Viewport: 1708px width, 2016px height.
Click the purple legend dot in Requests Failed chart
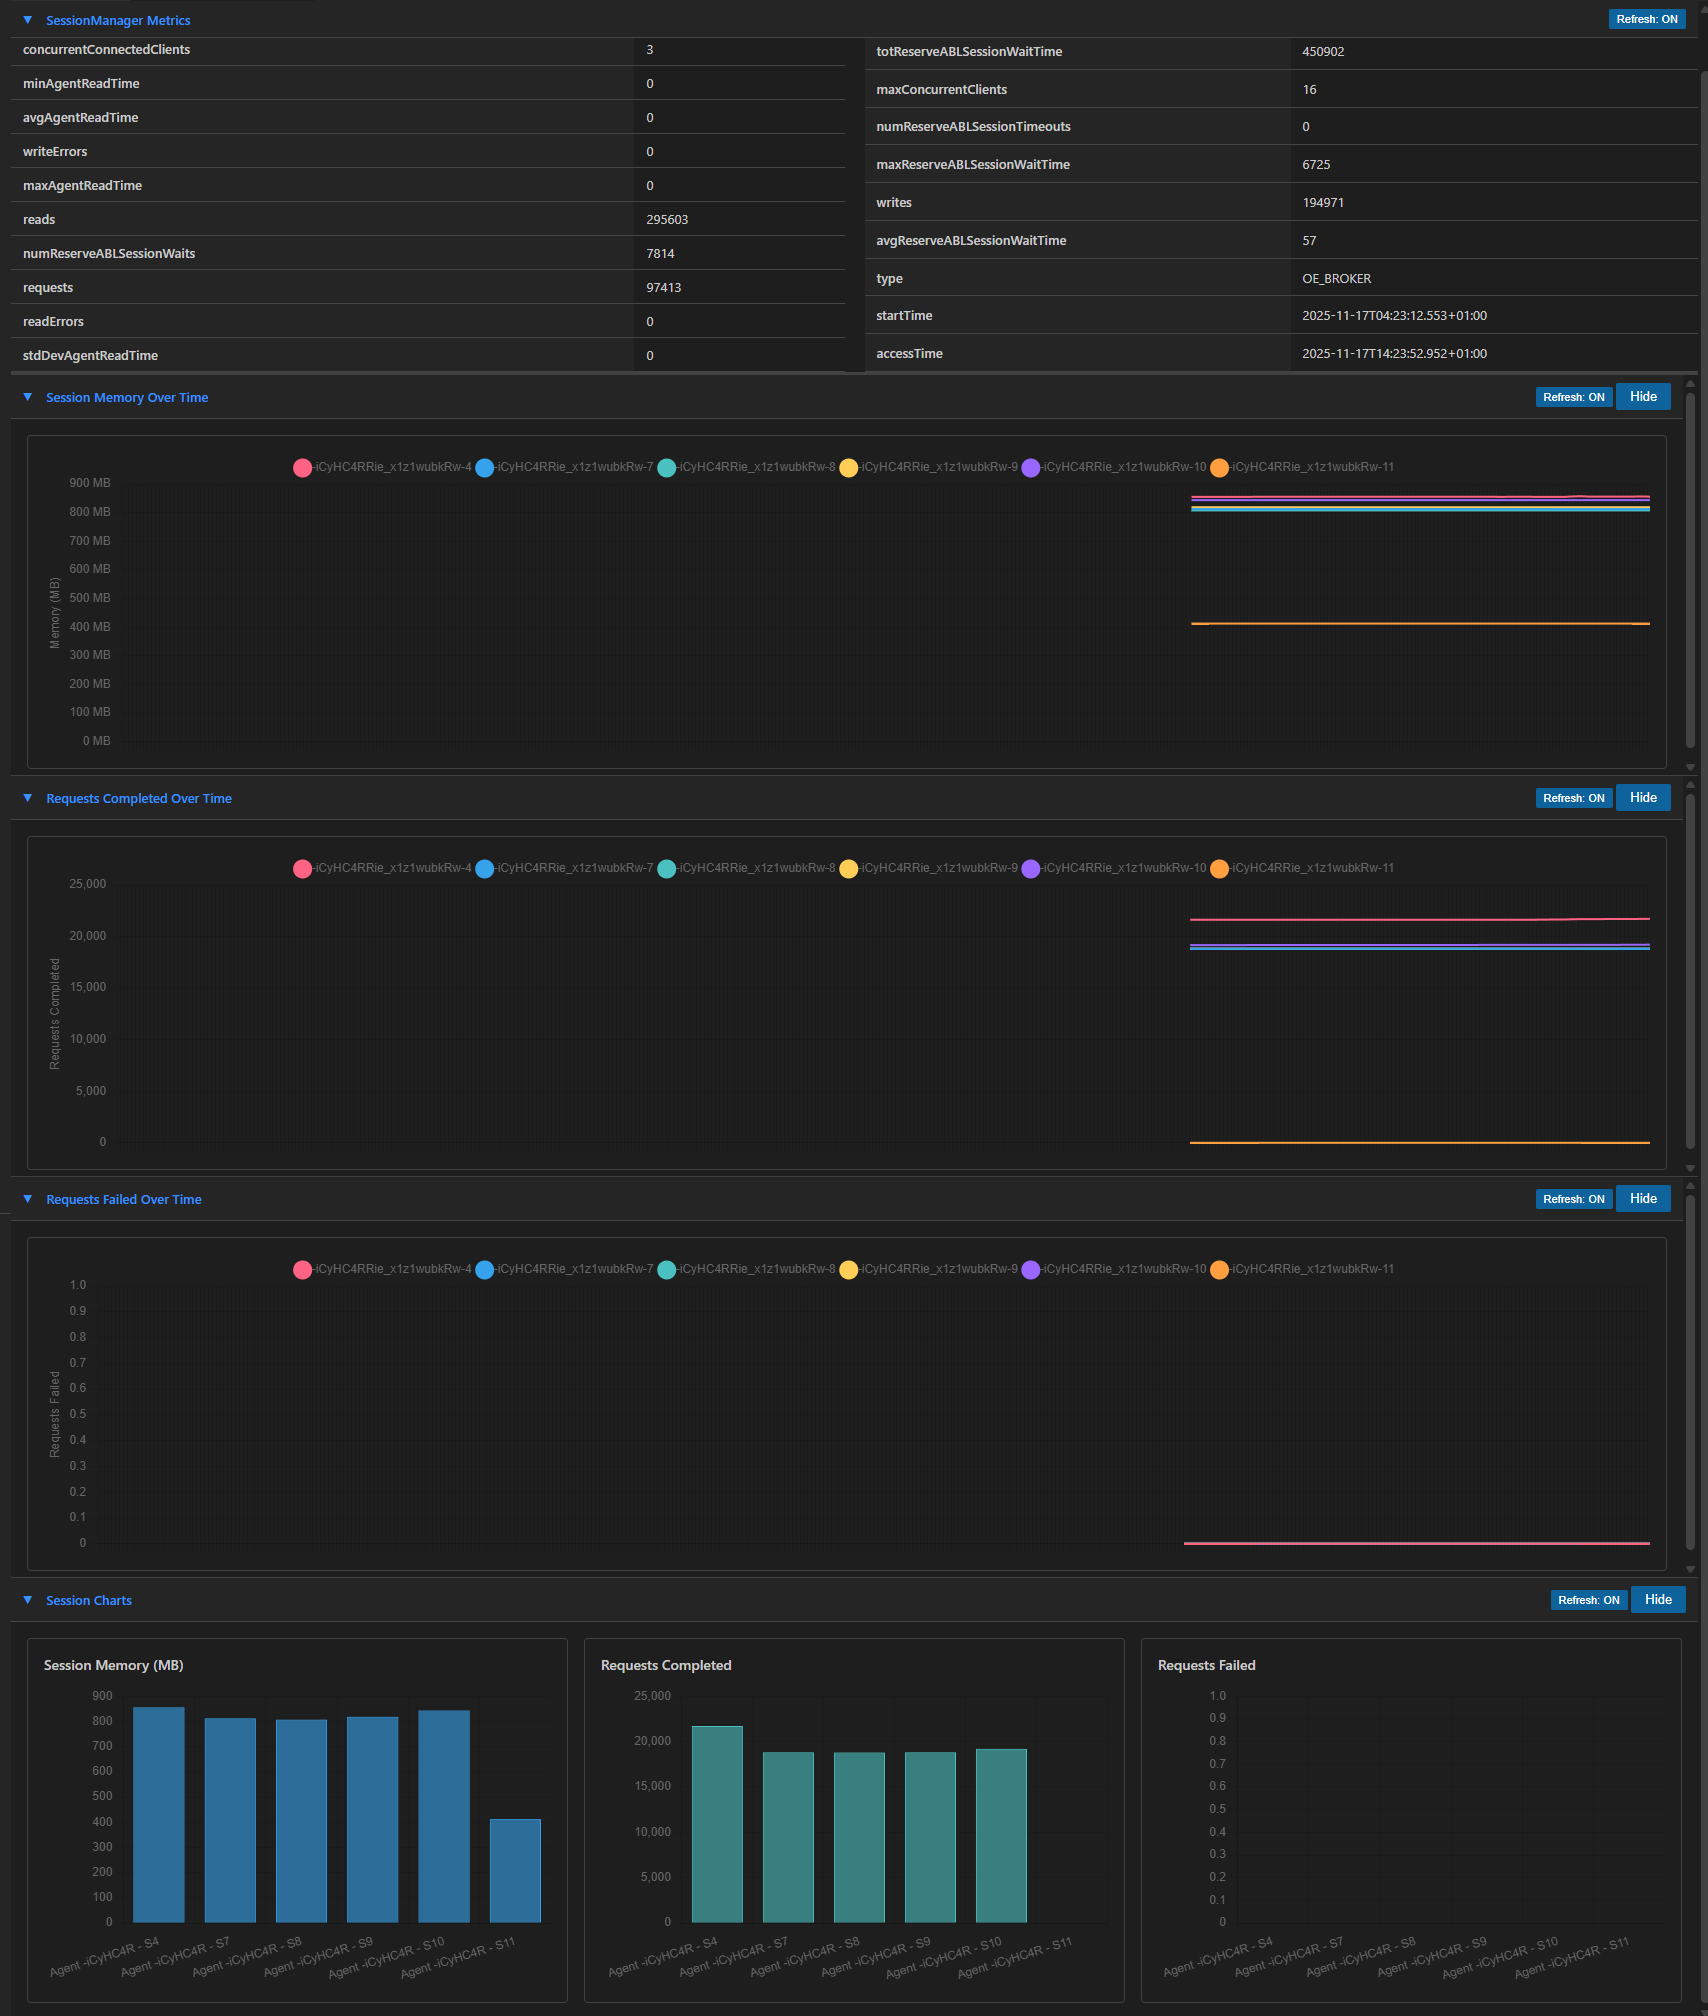click(1031, 1269)
